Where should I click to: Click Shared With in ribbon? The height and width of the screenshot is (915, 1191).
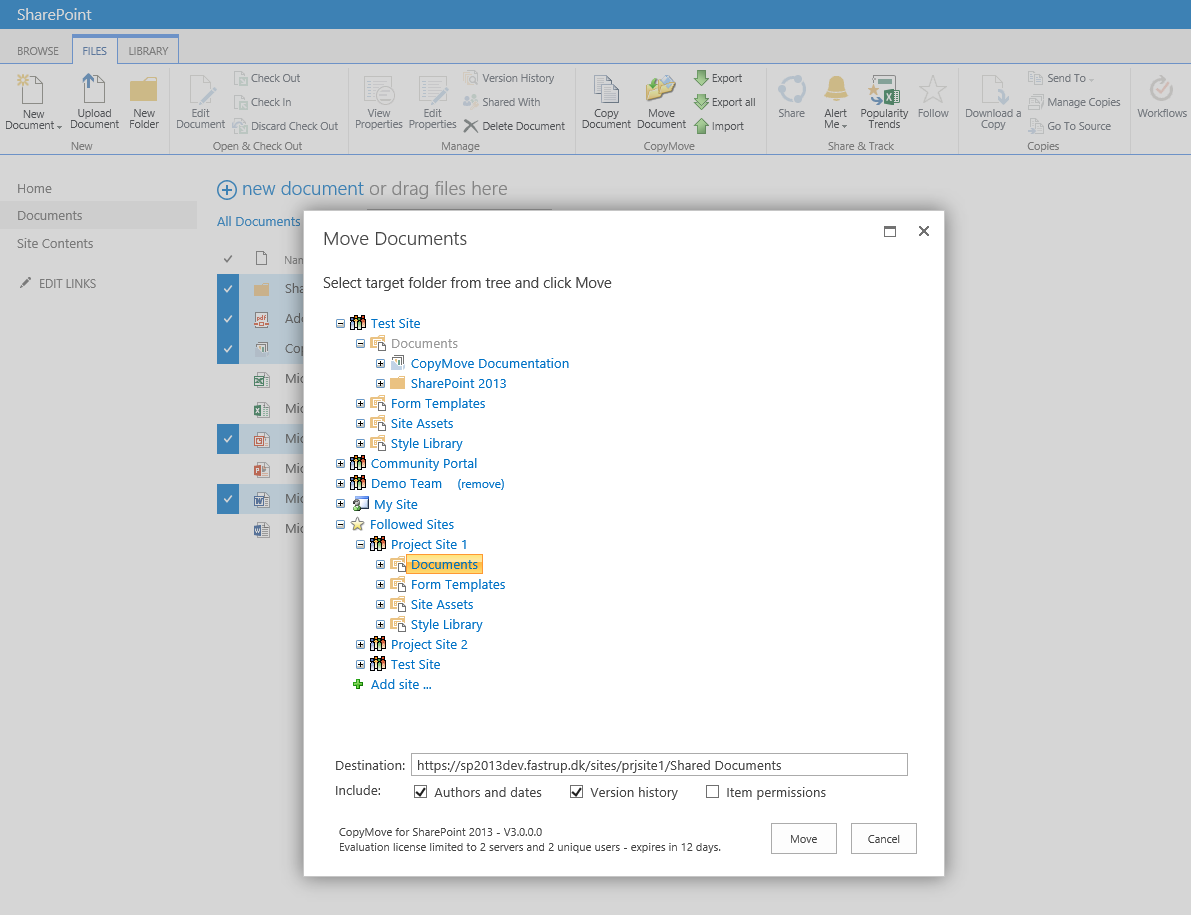[x=502, y=103]
